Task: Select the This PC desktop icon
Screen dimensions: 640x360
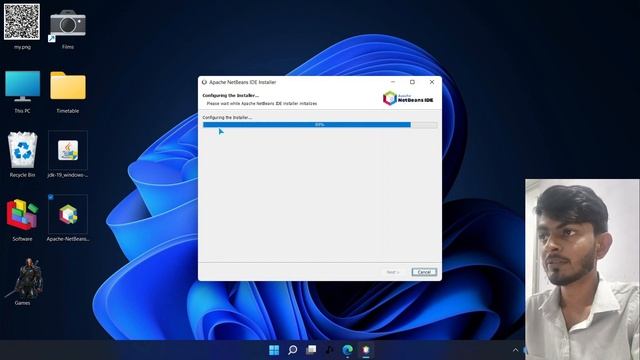Action: 22,87
